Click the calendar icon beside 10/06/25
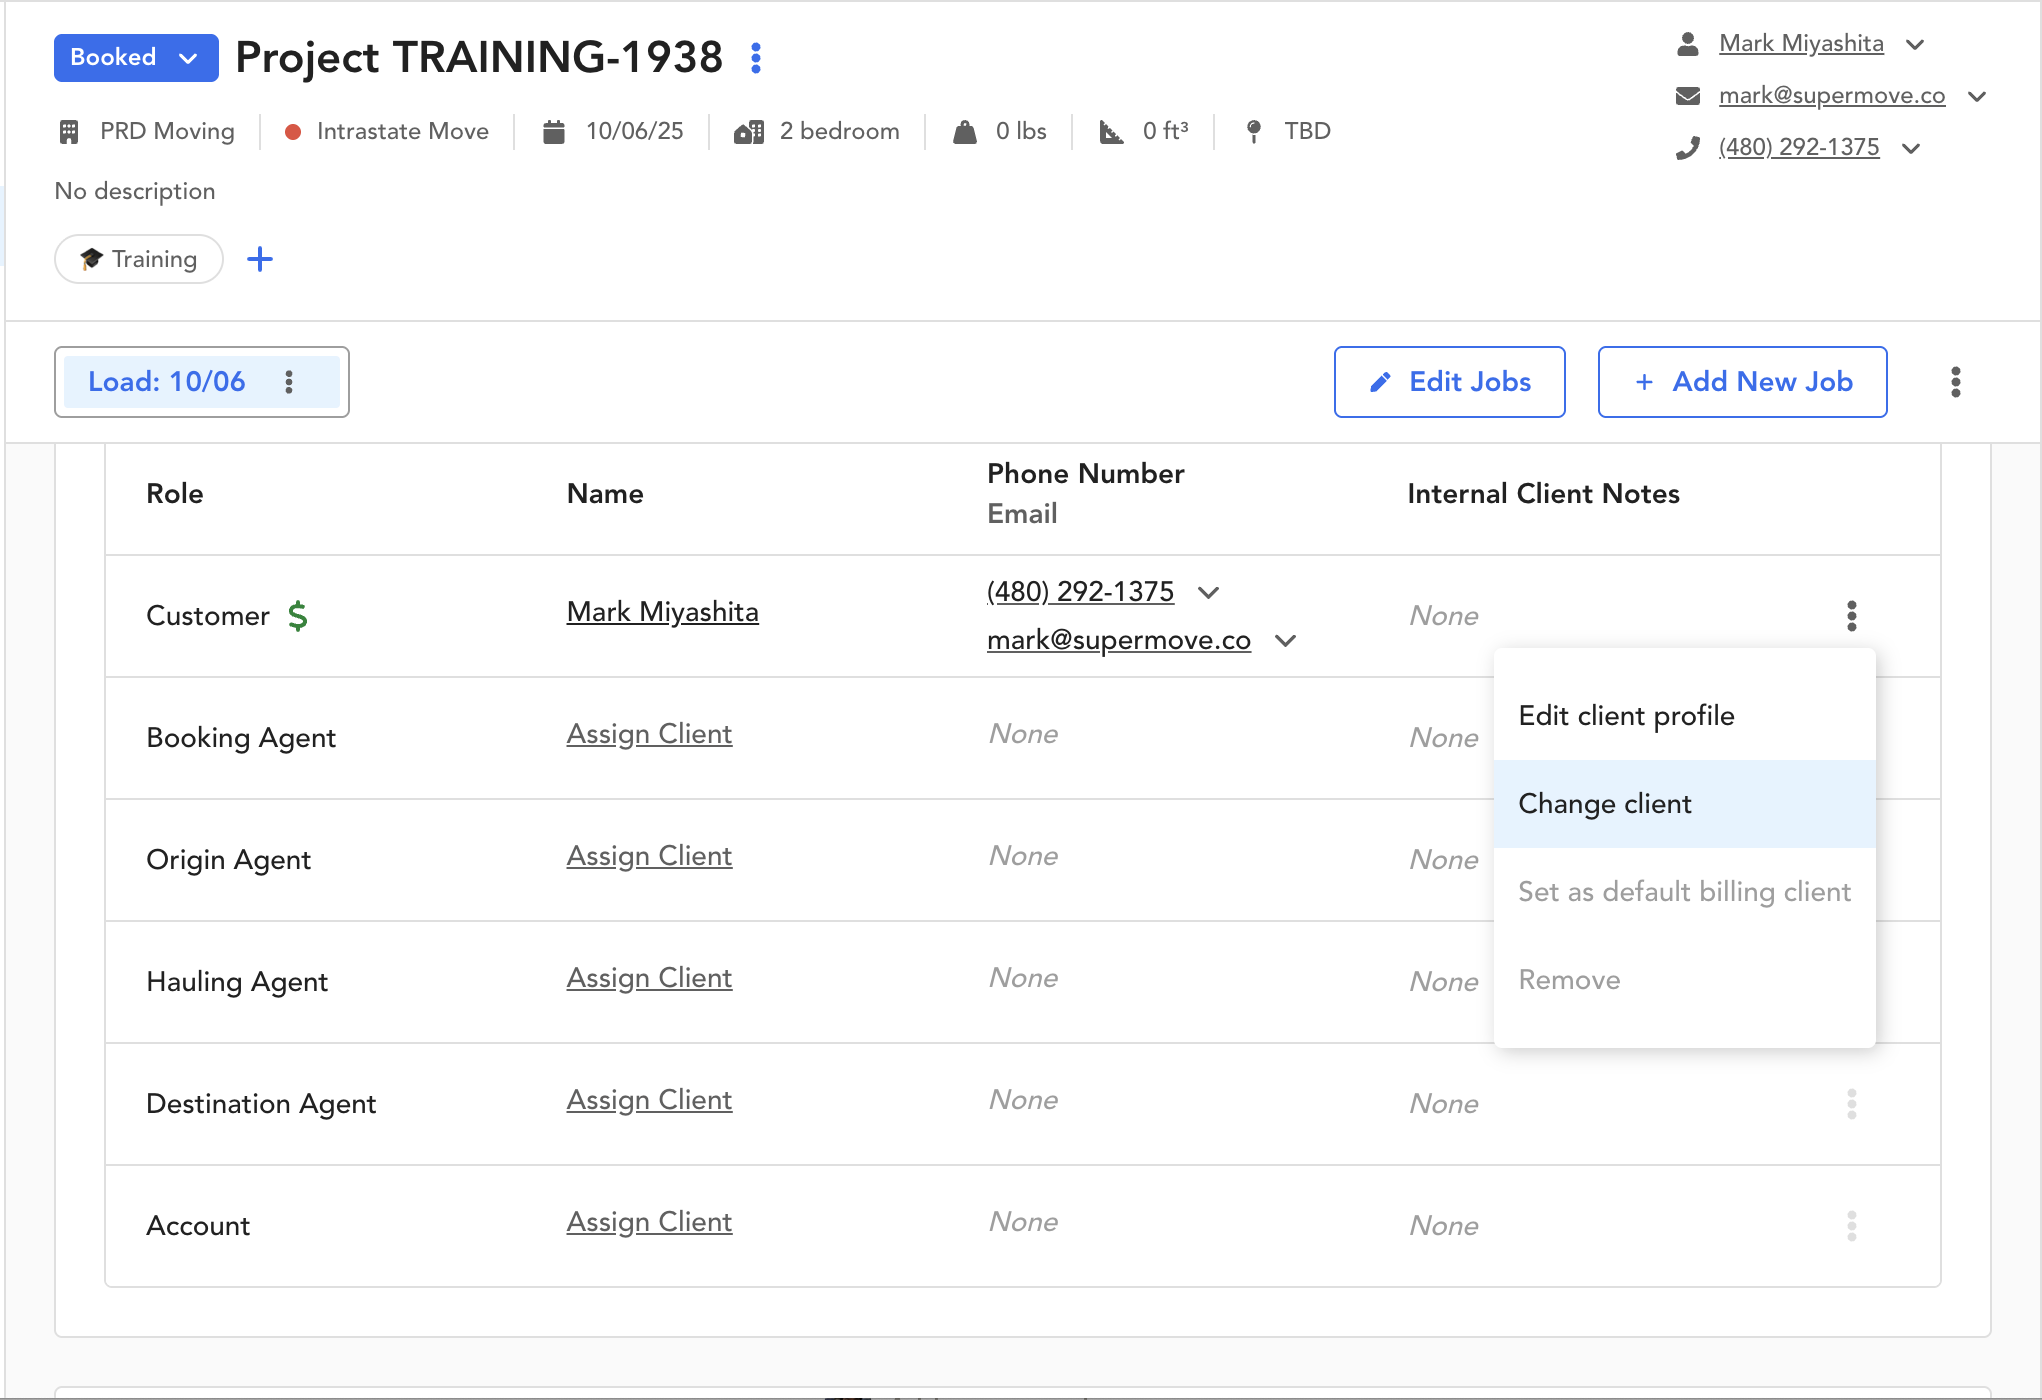 pos(553,132)
